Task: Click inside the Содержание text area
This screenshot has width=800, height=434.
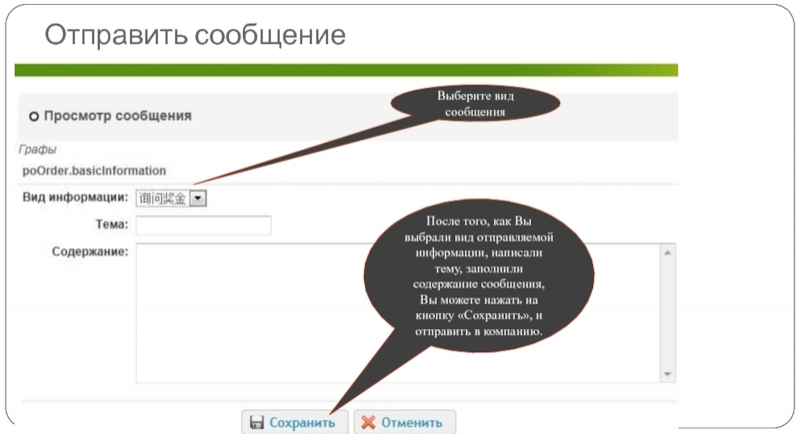Action: (398, 313)
